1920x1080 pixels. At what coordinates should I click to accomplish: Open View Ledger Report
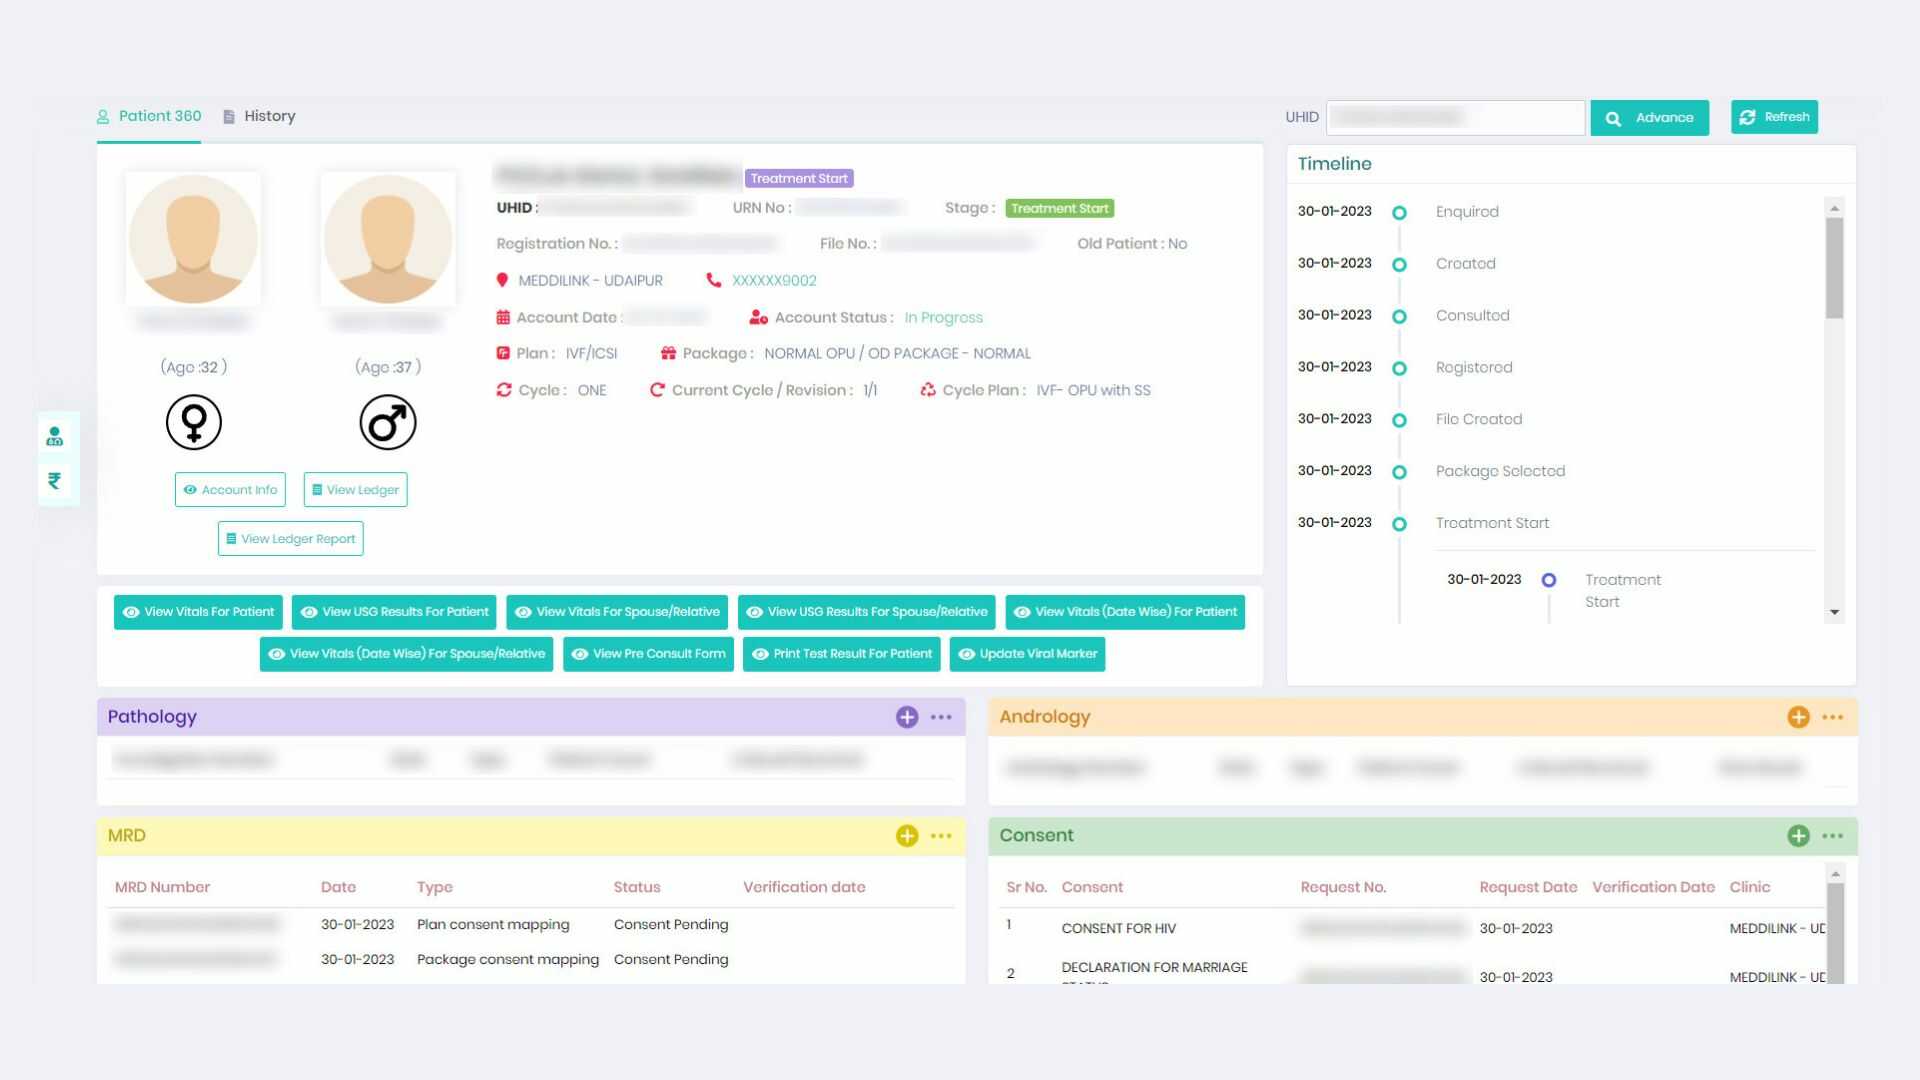click(x=290, y=538)
